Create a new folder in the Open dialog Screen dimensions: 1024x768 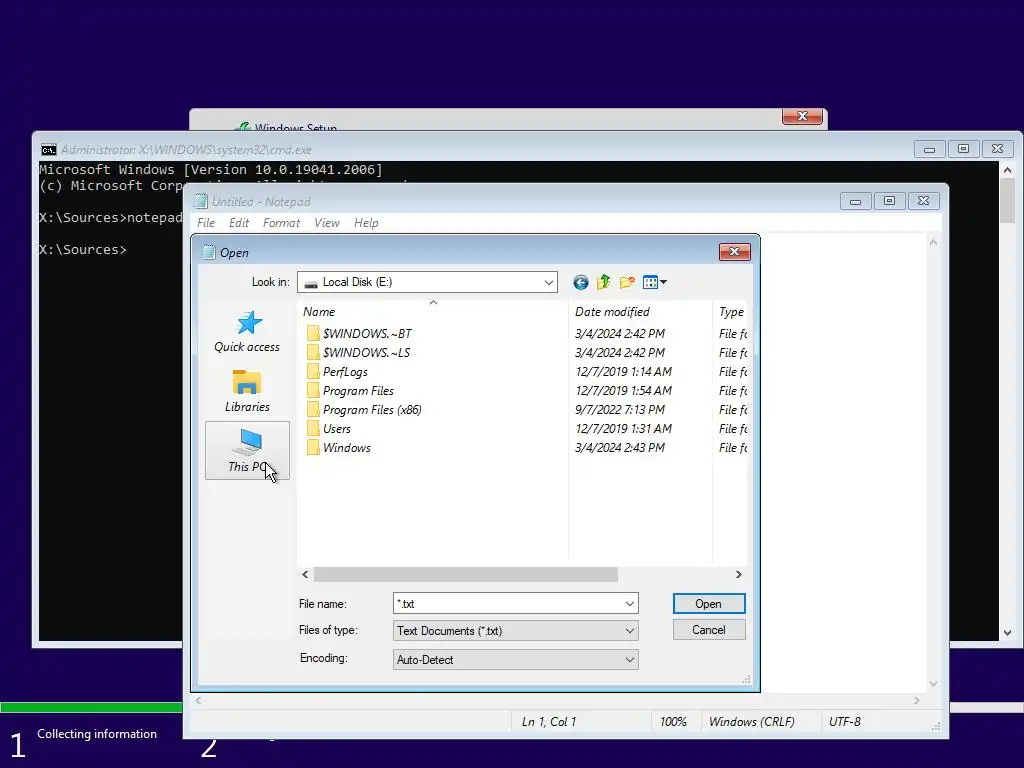[627, 282]
